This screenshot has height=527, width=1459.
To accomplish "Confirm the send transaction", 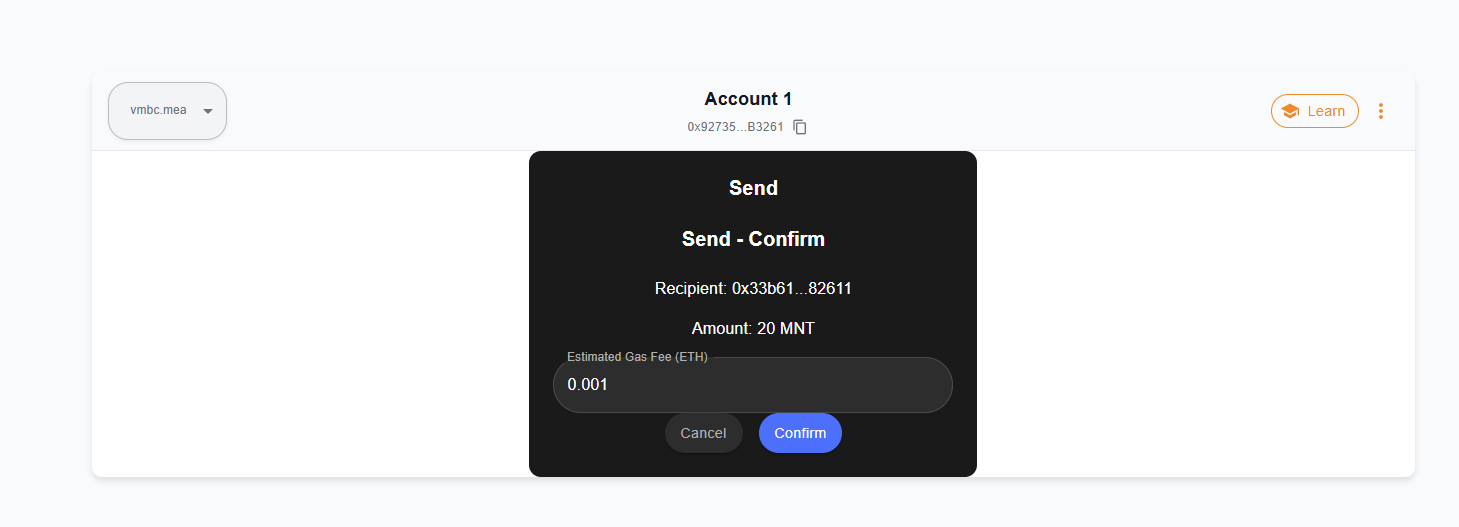I will pyautogui.click(x=800, y=433).
